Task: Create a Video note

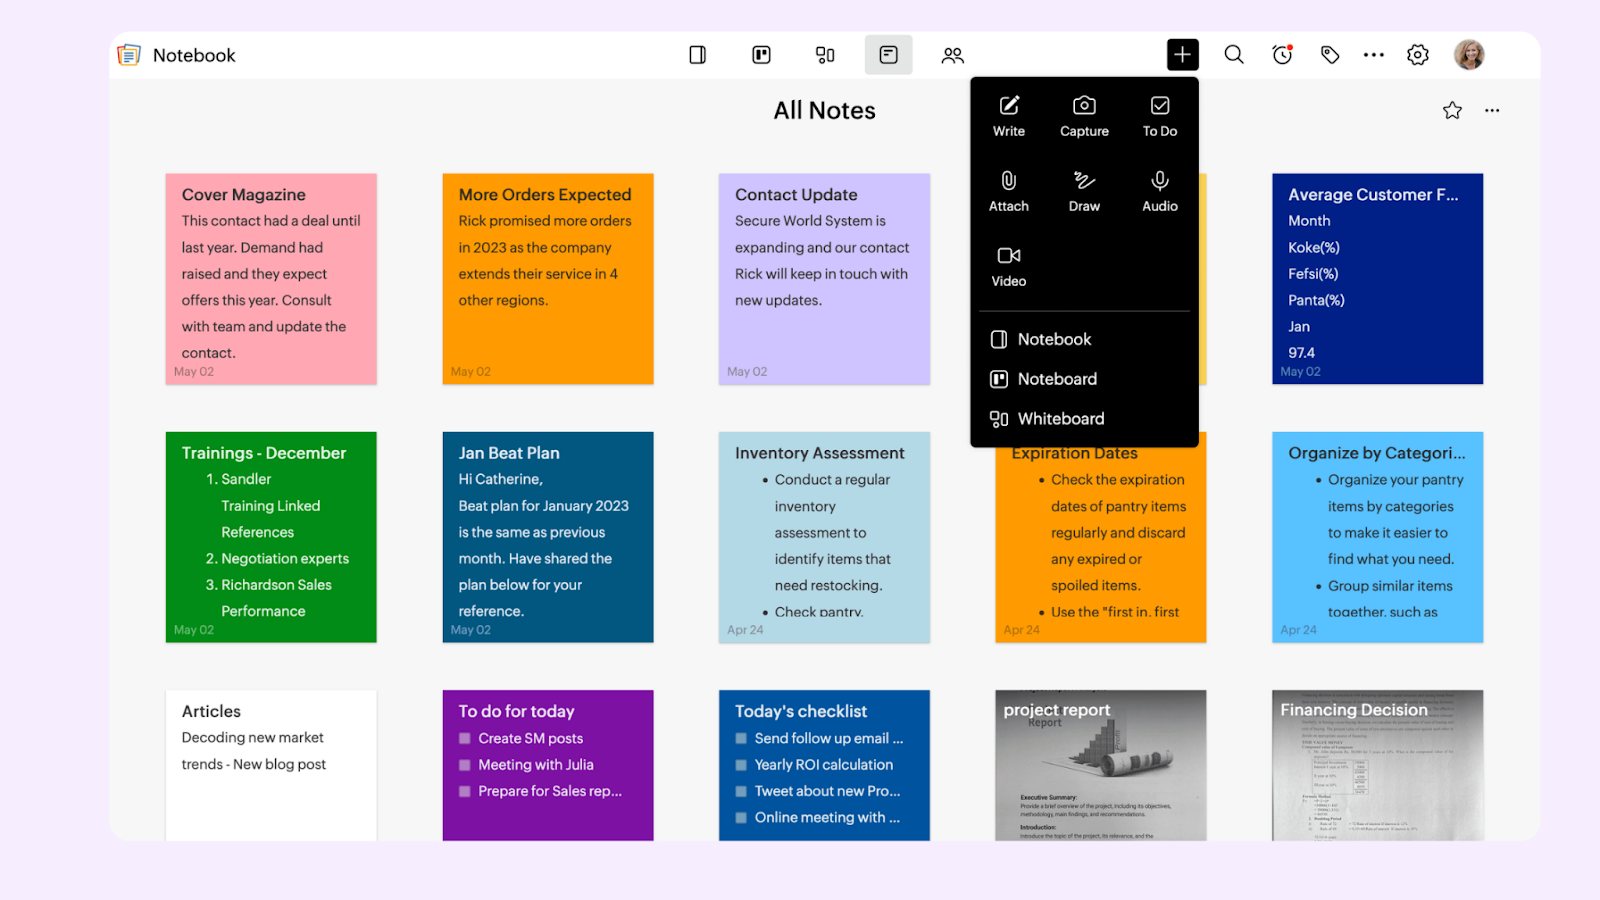Action: coord(1008,266)
